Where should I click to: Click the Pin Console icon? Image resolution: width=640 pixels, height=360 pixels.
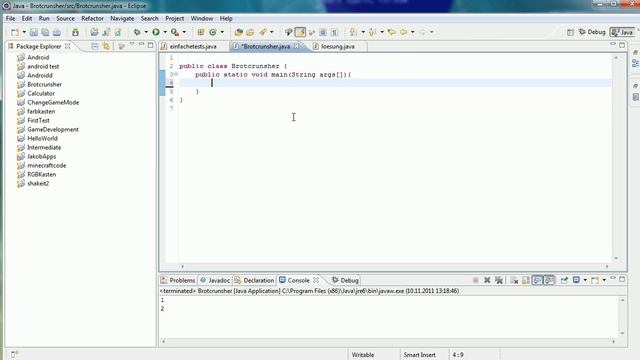(x=564, y=280)
